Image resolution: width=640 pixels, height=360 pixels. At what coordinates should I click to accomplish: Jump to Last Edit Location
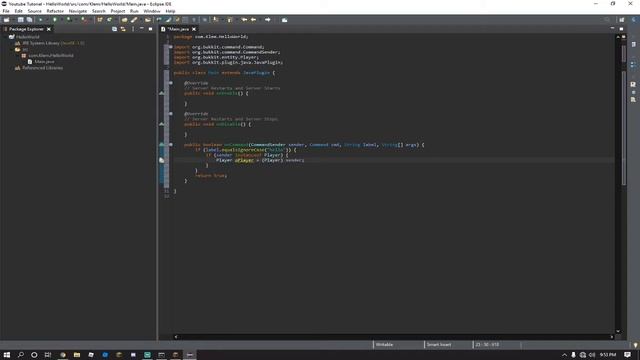[x=244, y=20]
